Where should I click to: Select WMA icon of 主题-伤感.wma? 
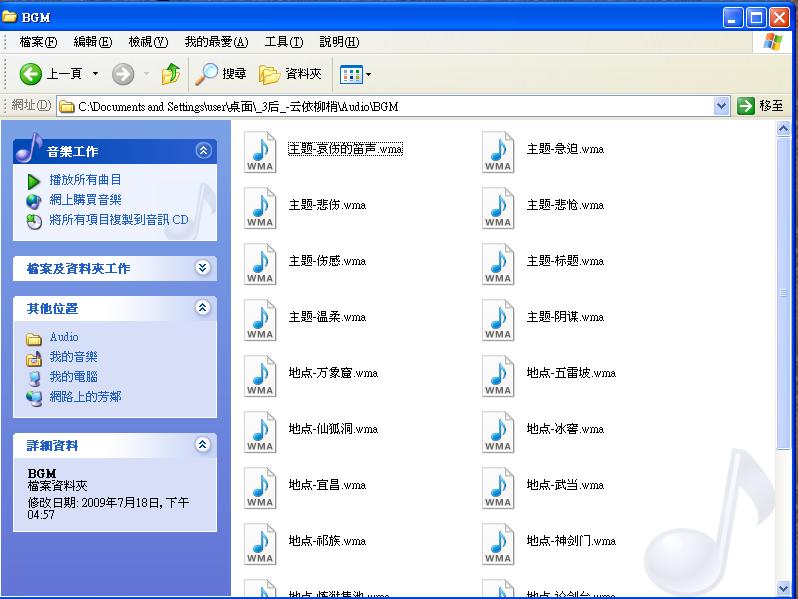tap(260, 264)
